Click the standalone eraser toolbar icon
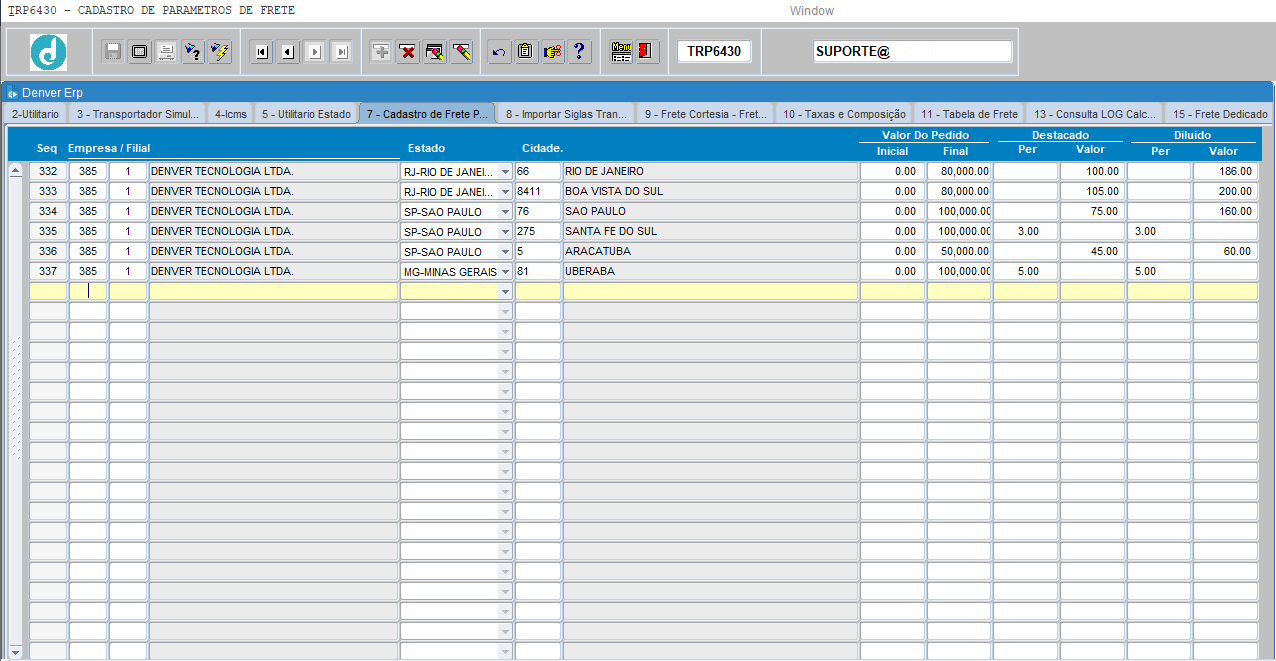Viewport: 1276px width, 661px height. 461,52
